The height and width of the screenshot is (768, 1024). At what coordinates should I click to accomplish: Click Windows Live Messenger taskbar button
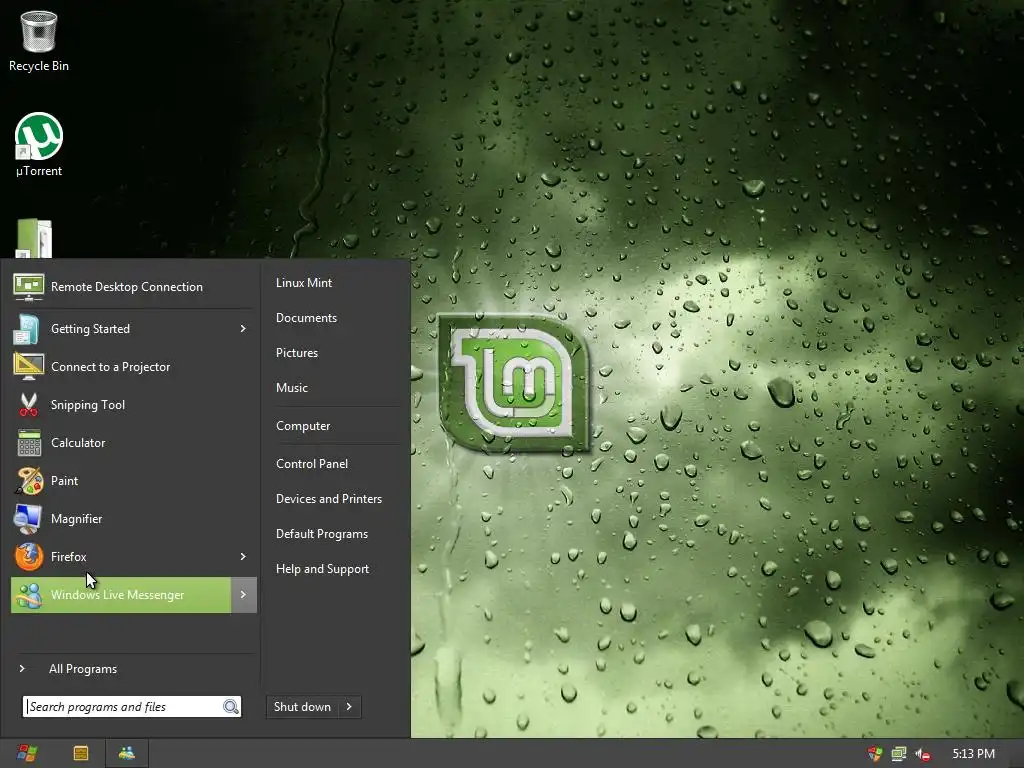(127, 754)
